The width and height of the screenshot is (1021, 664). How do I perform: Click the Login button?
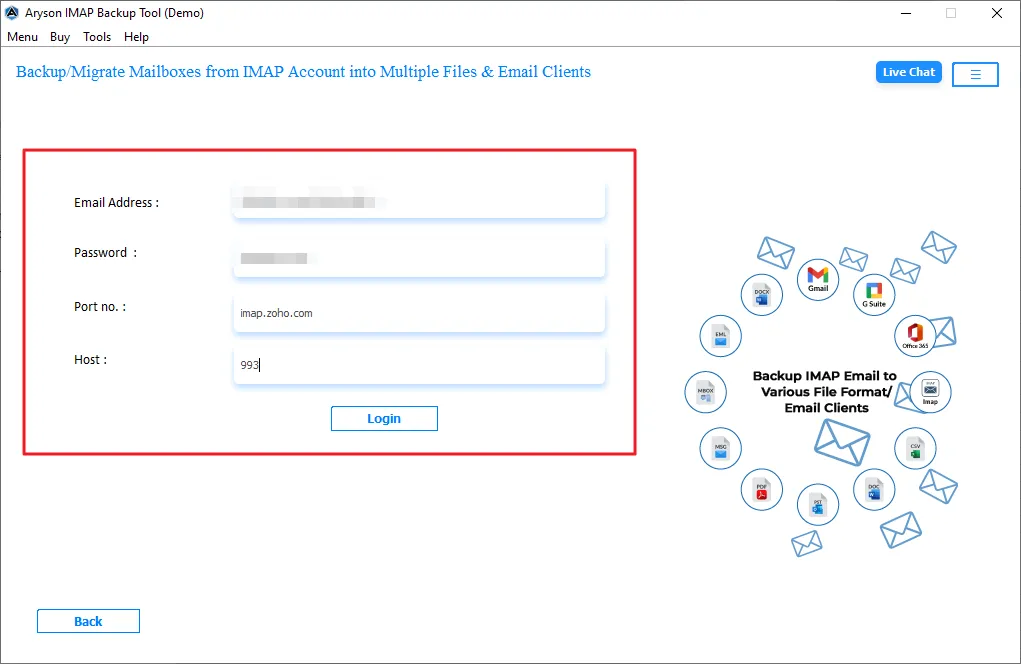pos(384,419)
